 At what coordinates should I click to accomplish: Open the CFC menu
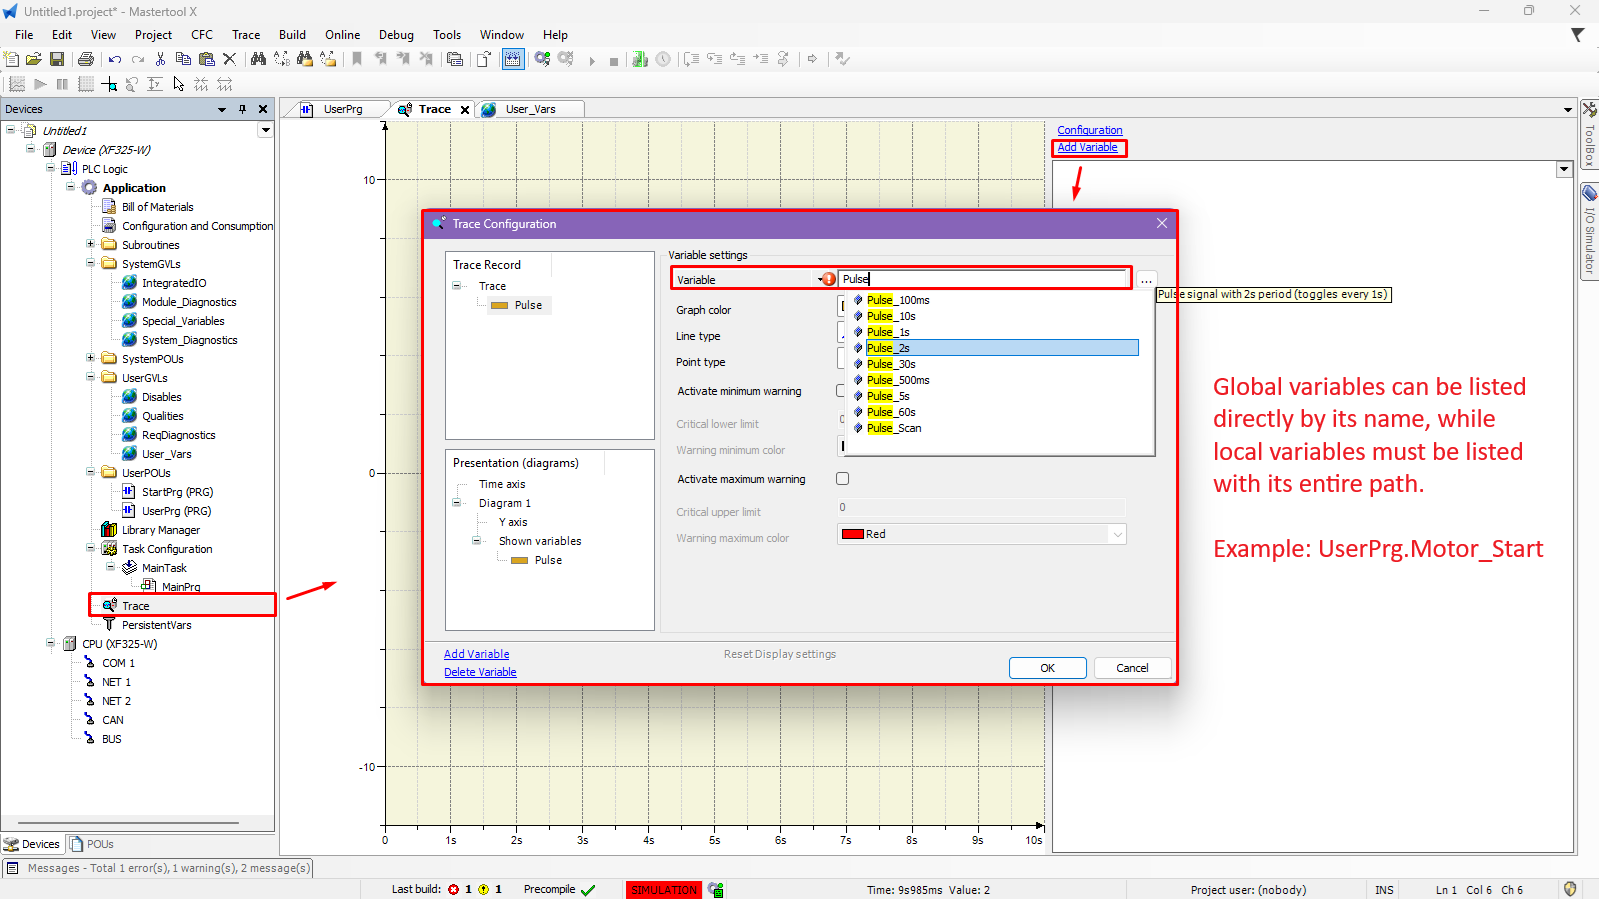pyautogui.click(x=202, y=34)
